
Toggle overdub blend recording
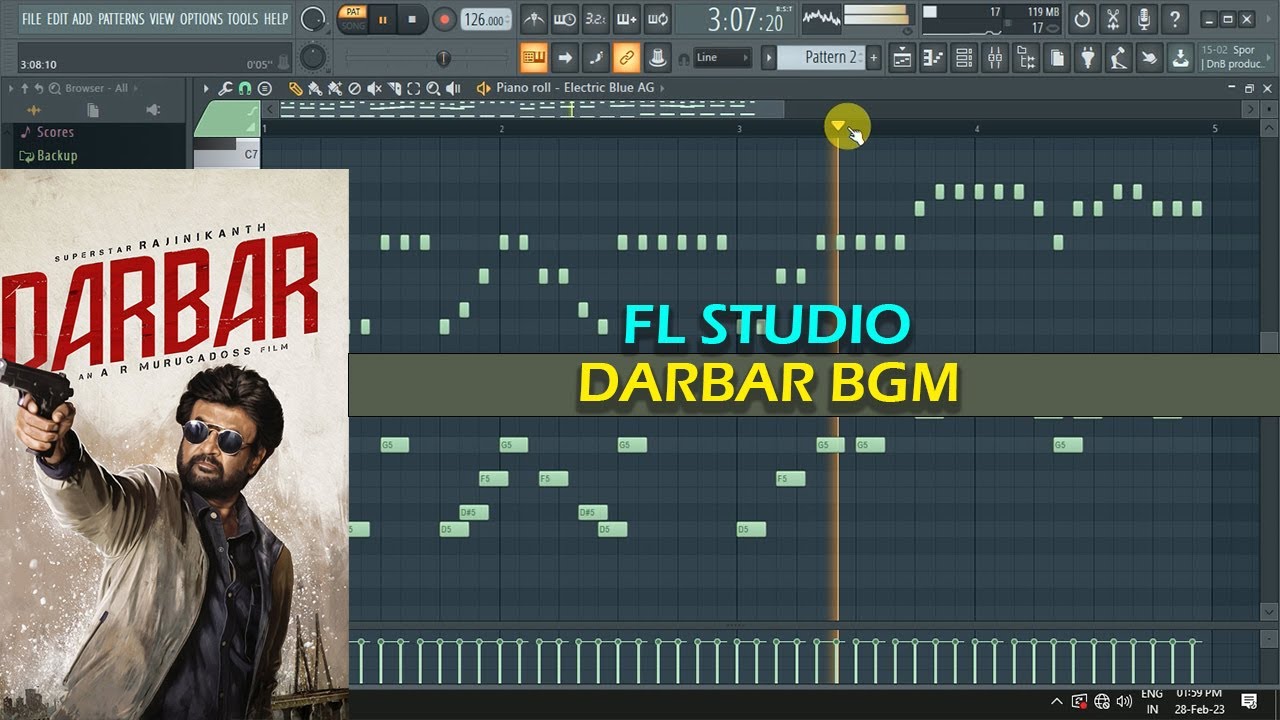(x=627, y=19)
